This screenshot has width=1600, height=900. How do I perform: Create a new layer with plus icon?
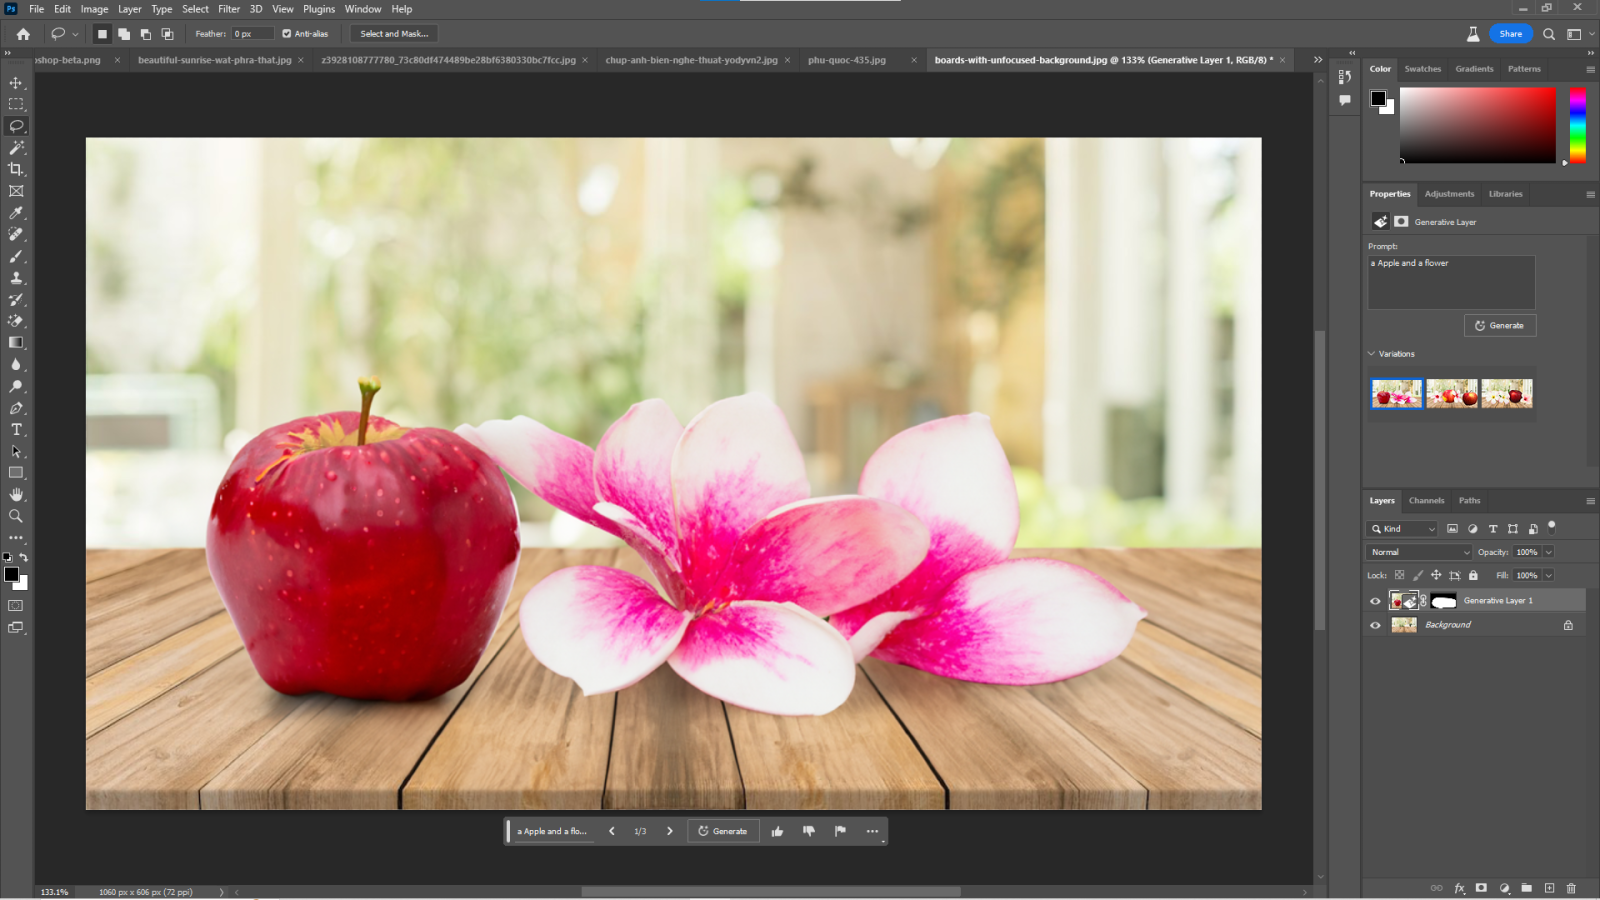(1549, 888)
